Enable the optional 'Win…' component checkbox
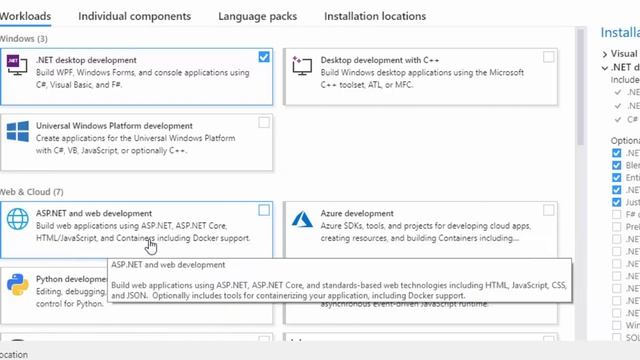Image resolution: width=640 pixels, height=360 pixels. click(617, 325)
